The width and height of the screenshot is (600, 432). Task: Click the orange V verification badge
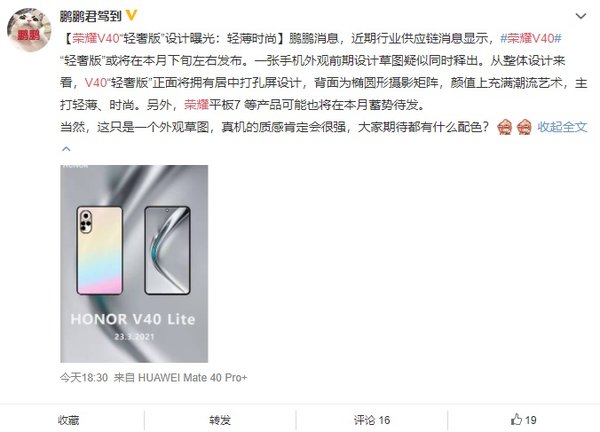(x=131, y=15)
